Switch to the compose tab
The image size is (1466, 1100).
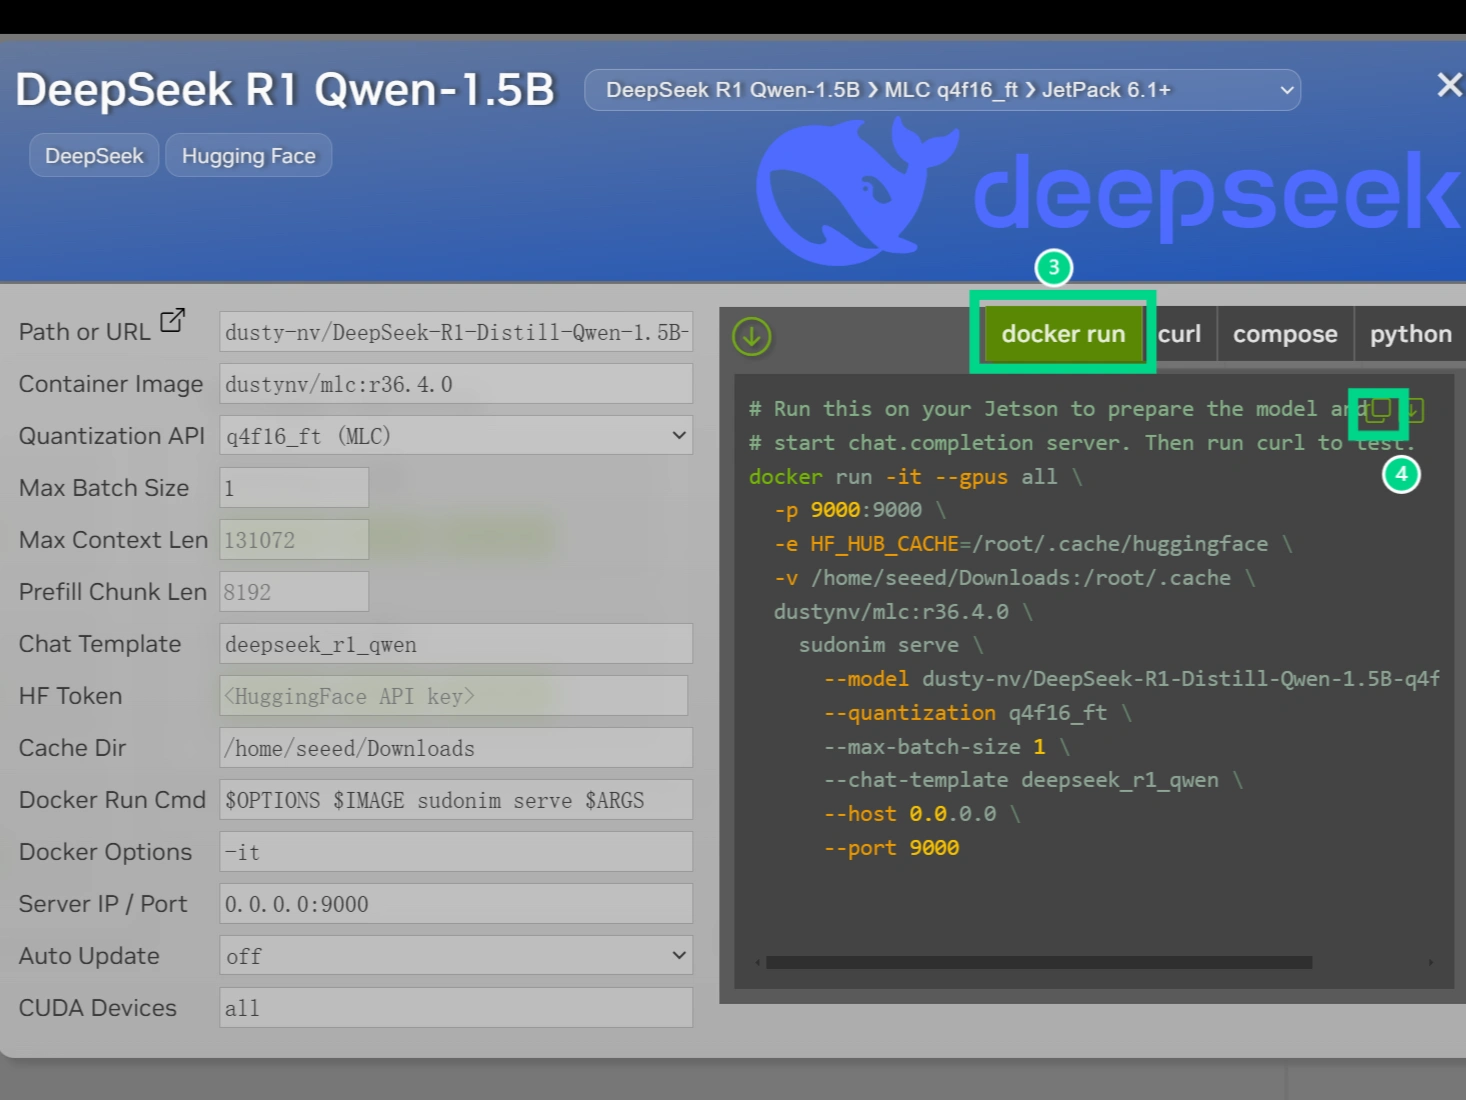point(1285,333)
